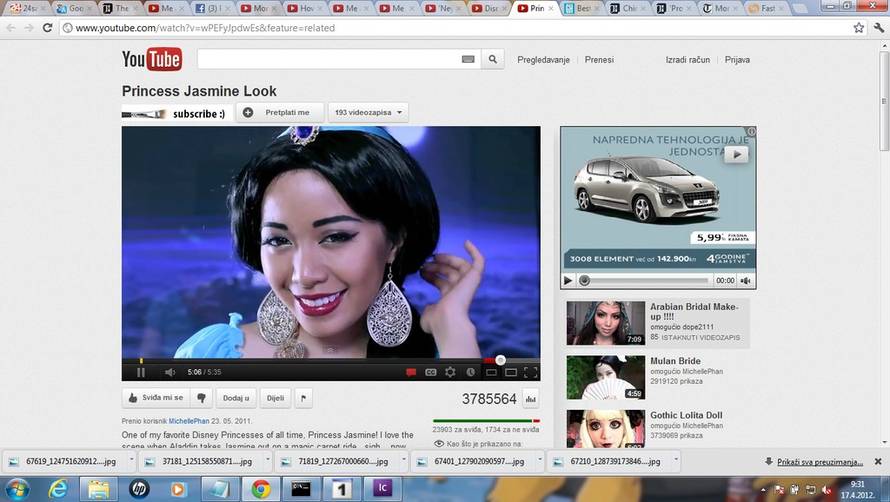
Task: Click the video progress scrubber handle
Action: coord(500,360)
